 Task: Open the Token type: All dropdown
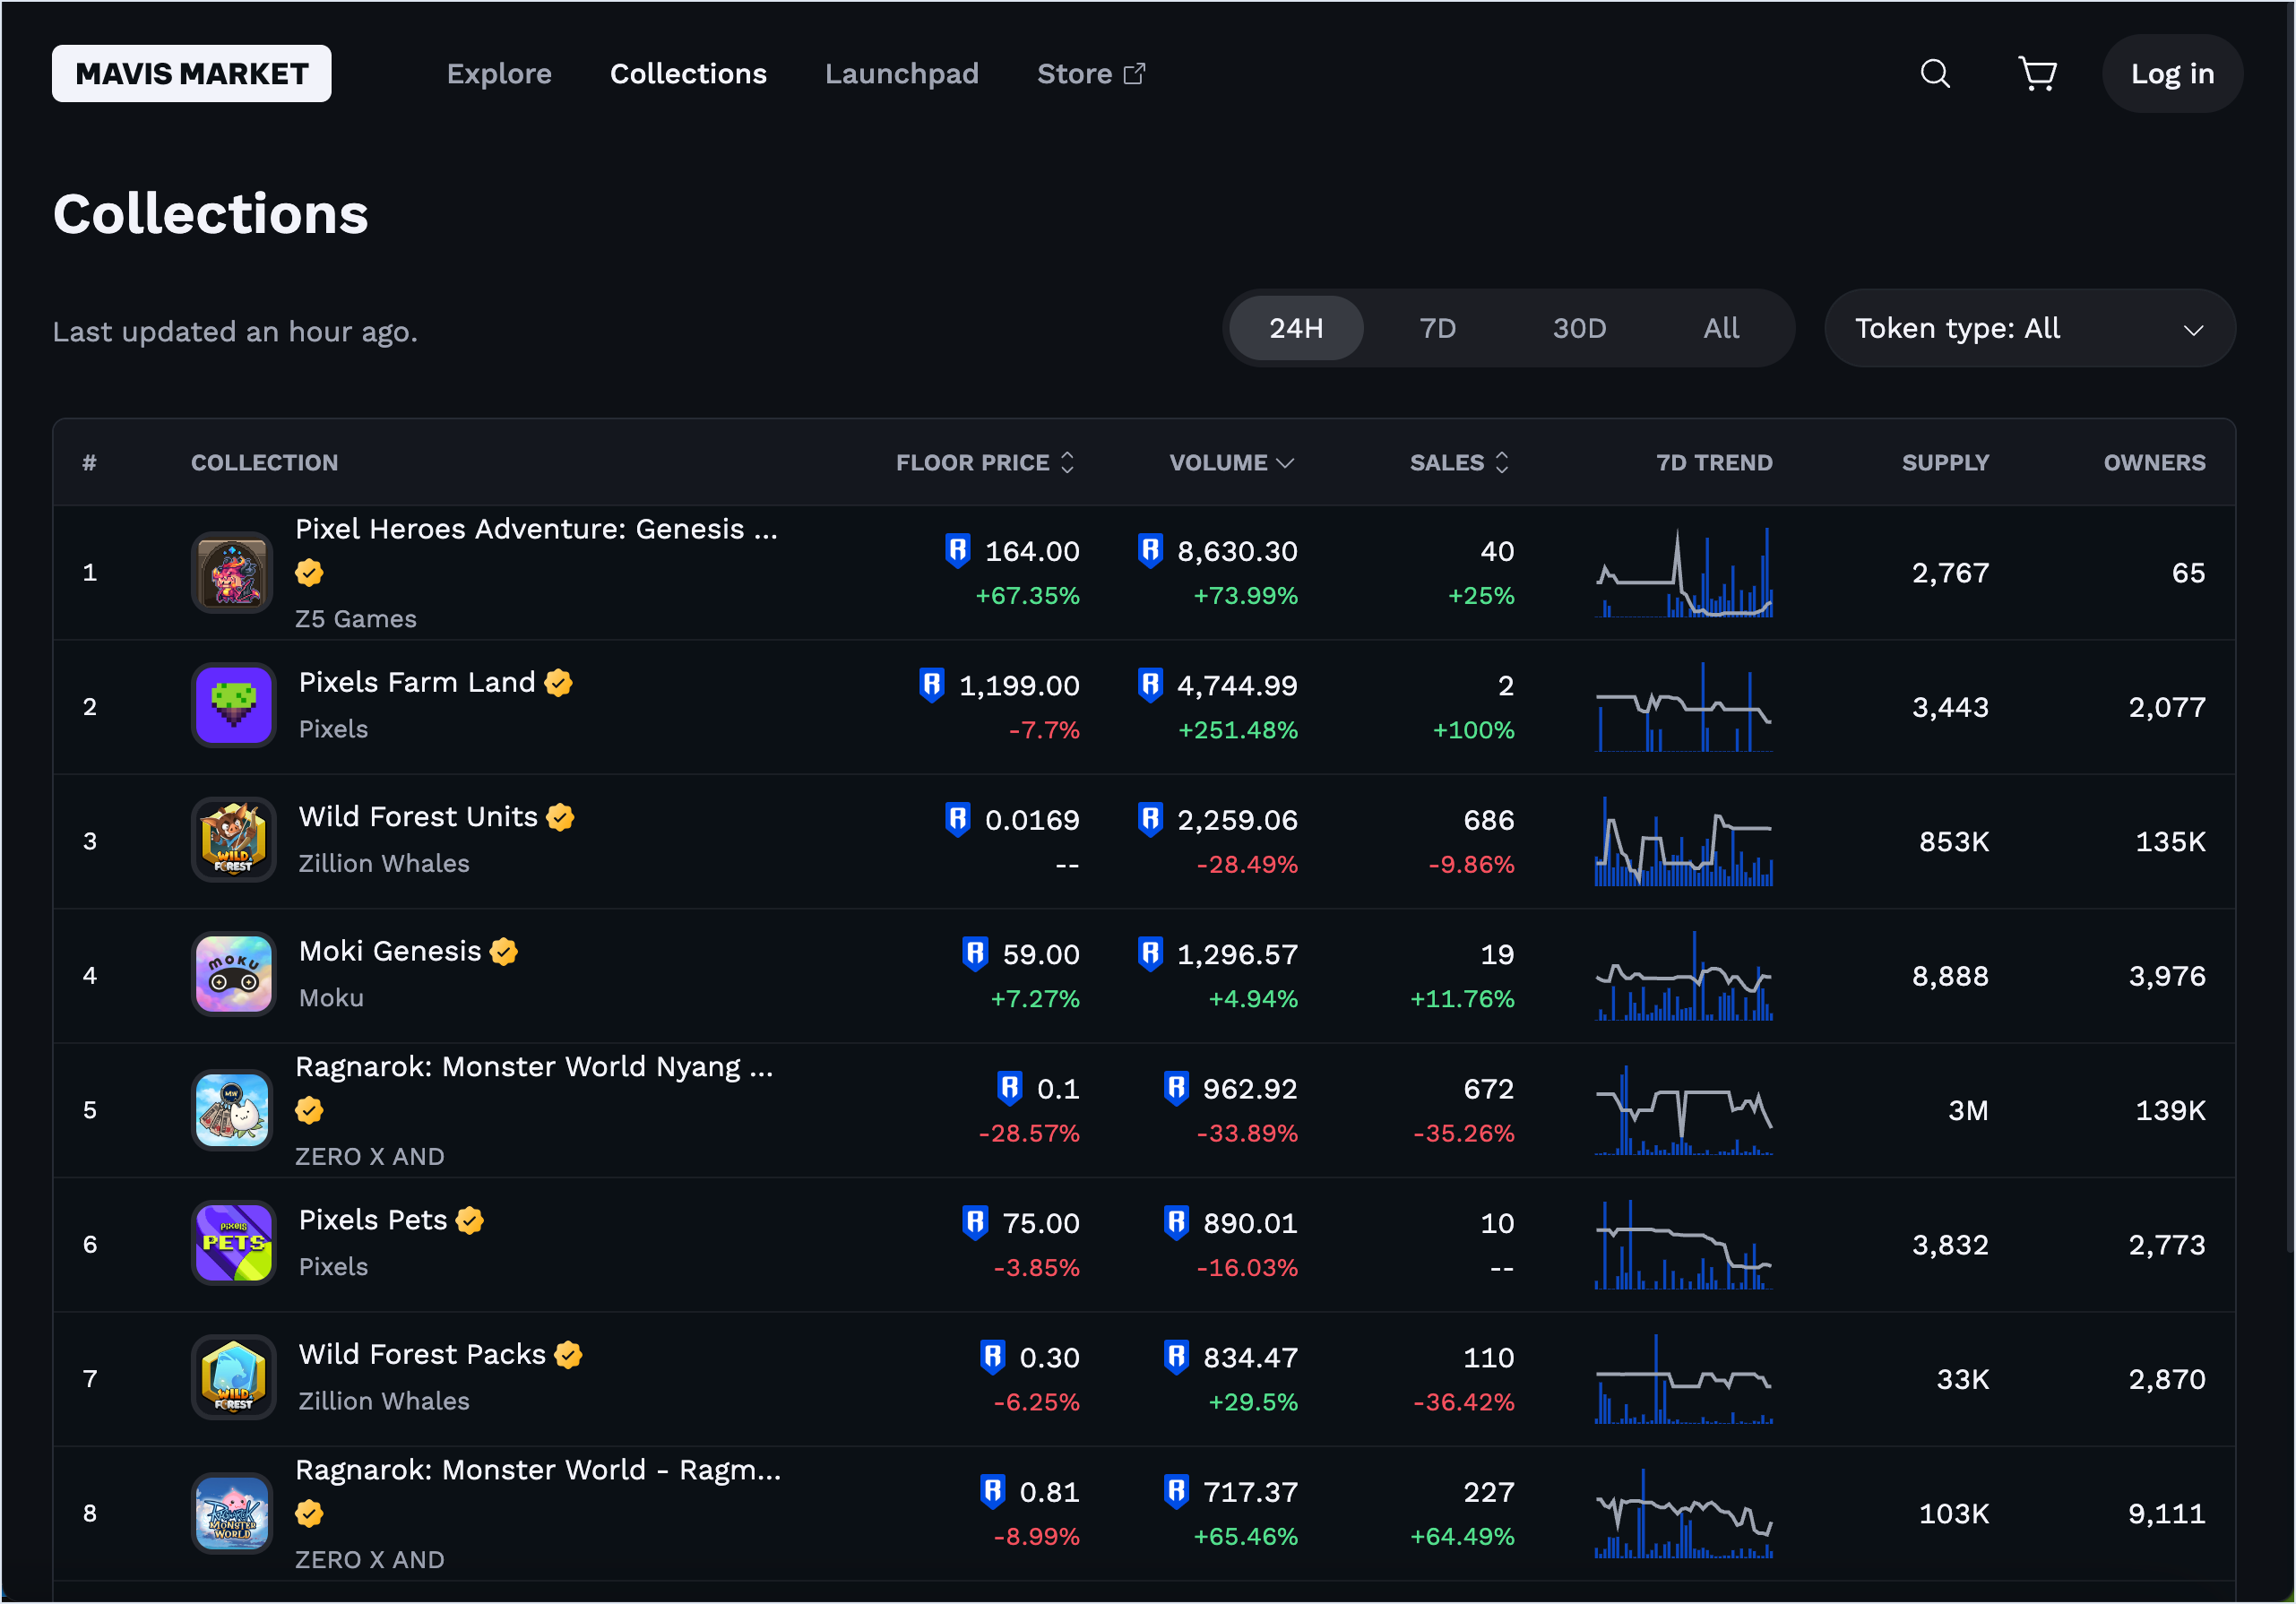tap(2030, 328)
